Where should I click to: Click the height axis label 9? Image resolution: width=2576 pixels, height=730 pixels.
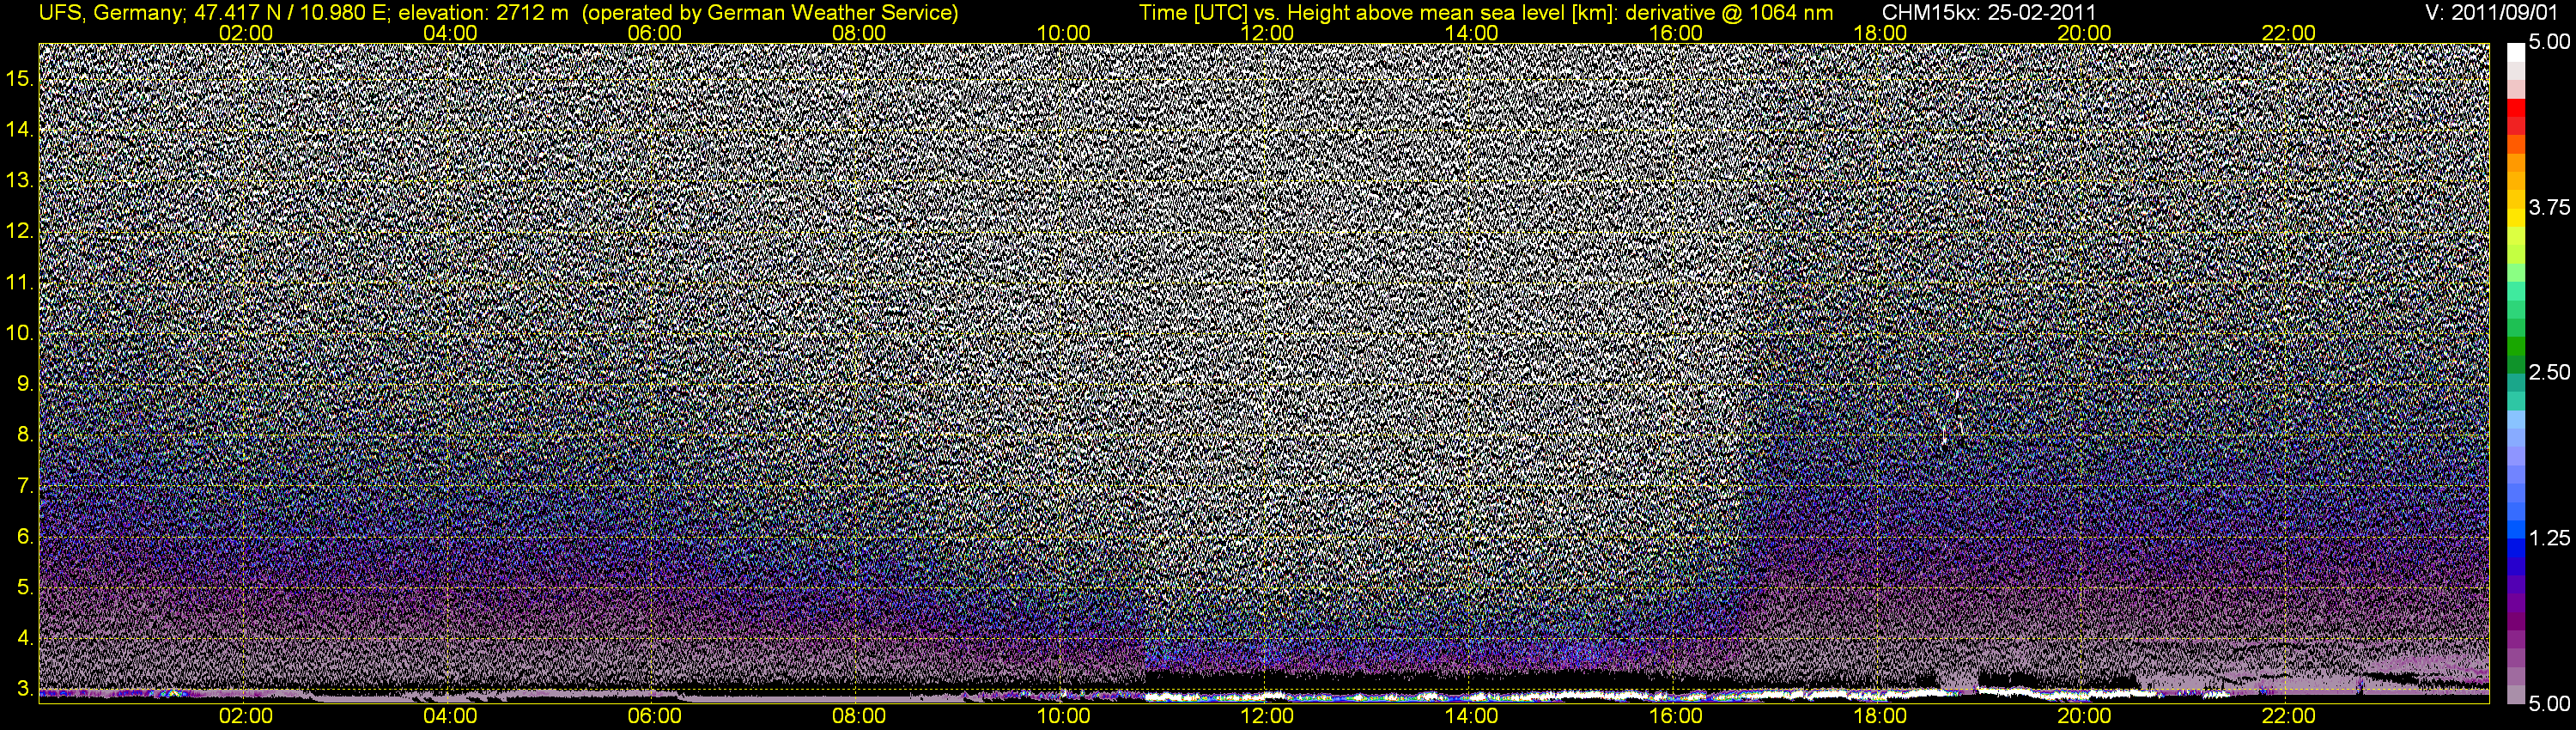coord(25,383)
